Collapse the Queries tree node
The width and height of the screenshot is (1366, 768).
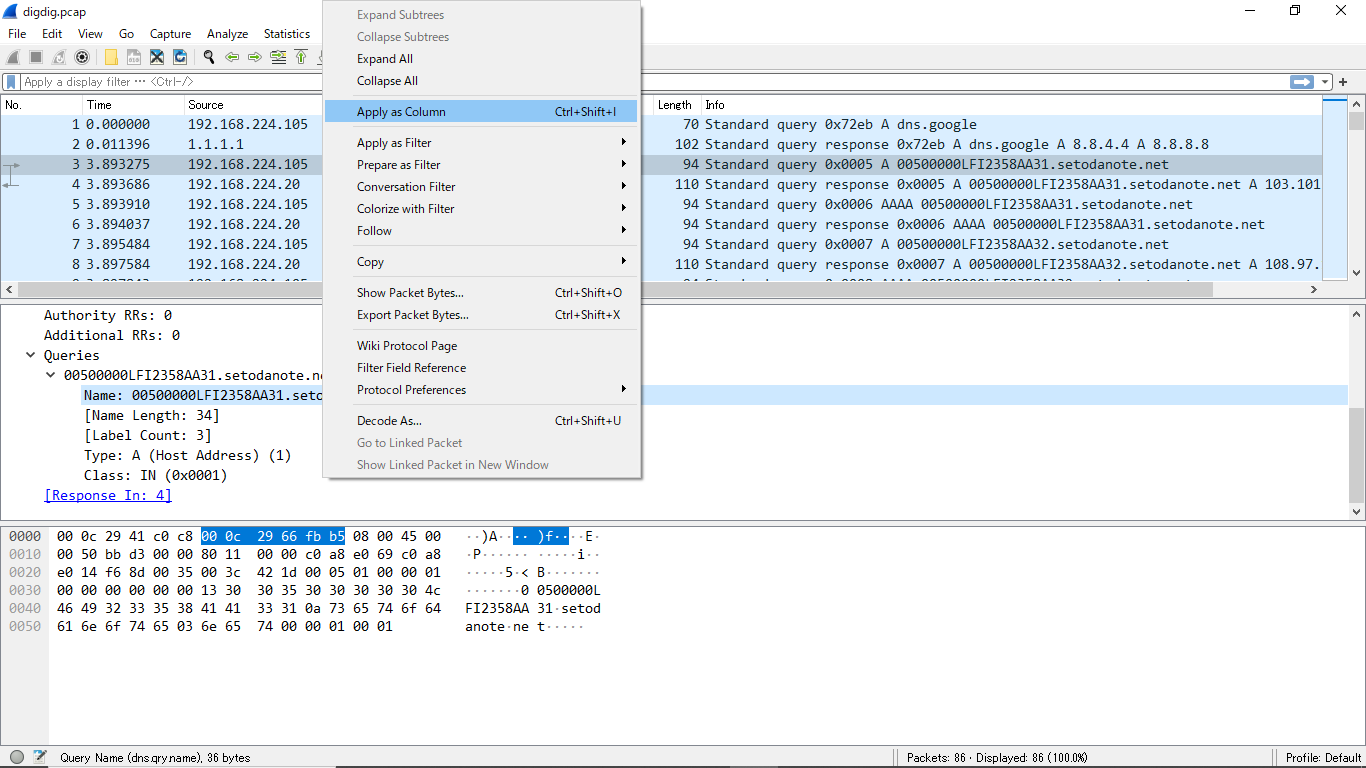tap(31, 355)
